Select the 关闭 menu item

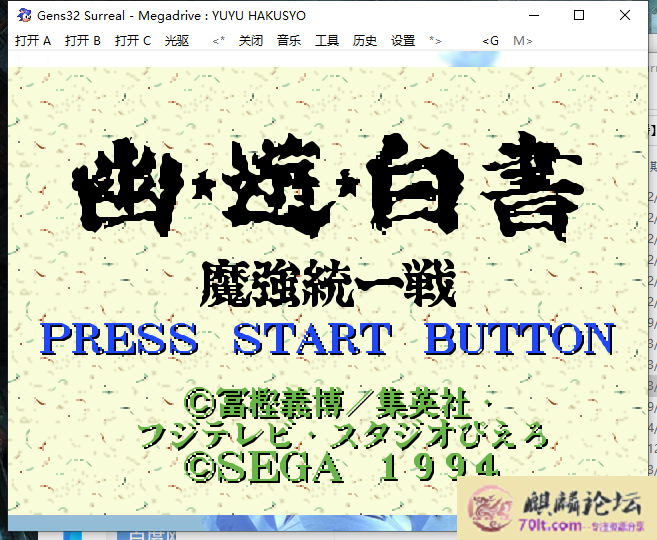click(x=251, y=41)
